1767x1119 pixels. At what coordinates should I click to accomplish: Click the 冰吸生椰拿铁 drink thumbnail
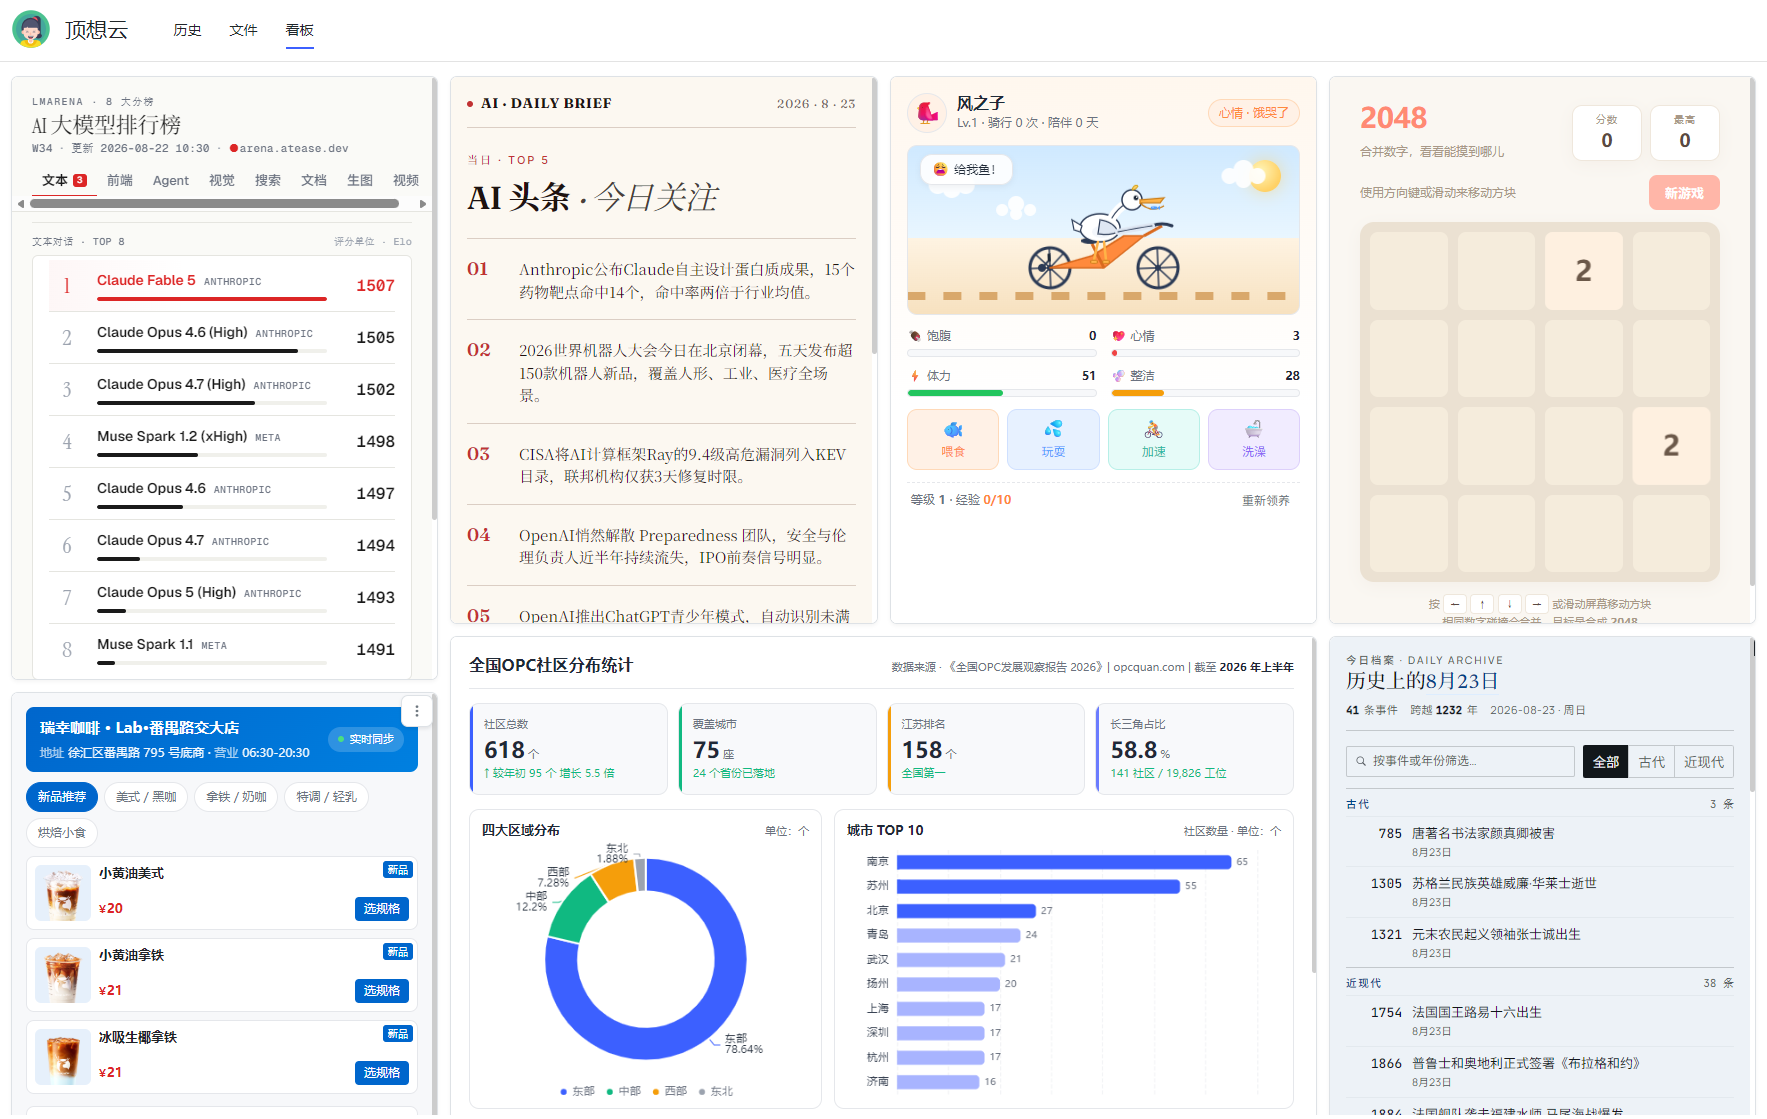pos(63,1057)
